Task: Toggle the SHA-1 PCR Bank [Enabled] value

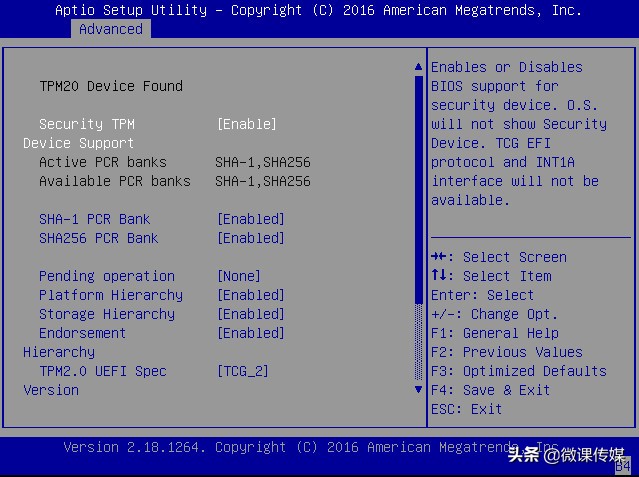Action: 251,219
